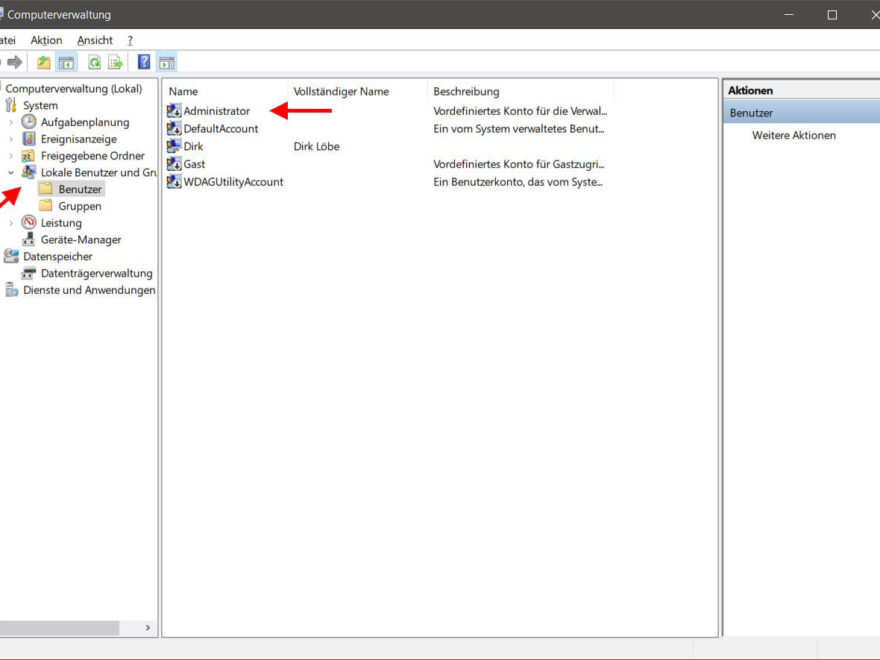Expand the Ereignisanzeige tree node
Image resolution: width=880 pixels, height=660 pixels.
[x=11, y=139]
